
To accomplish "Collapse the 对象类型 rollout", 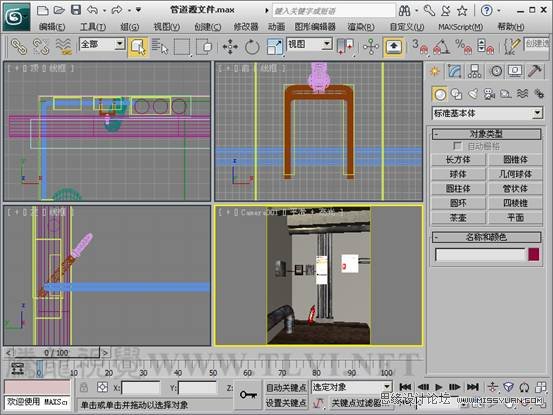I will 486,134.
